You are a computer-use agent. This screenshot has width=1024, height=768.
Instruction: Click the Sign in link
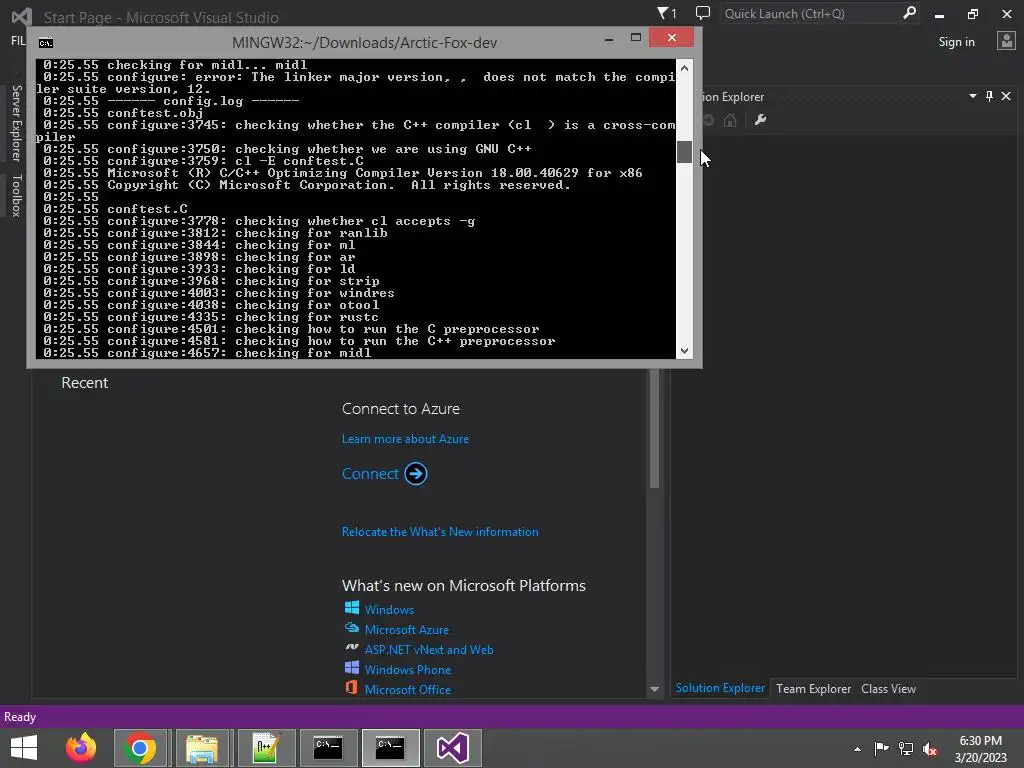tap(956, 42)
